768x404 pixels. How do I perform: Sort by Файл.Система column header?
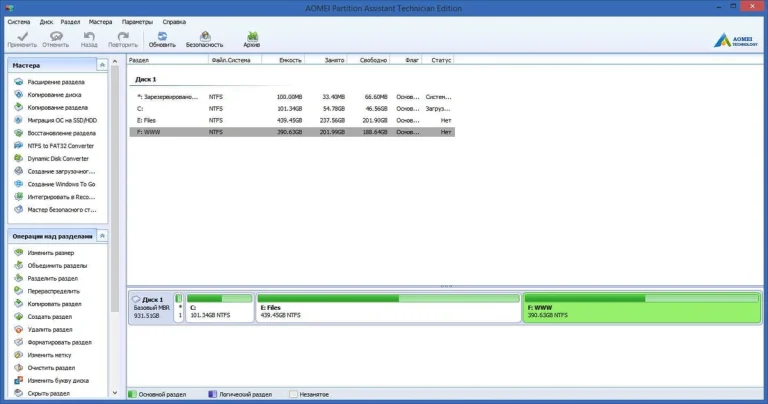point(235,60)
